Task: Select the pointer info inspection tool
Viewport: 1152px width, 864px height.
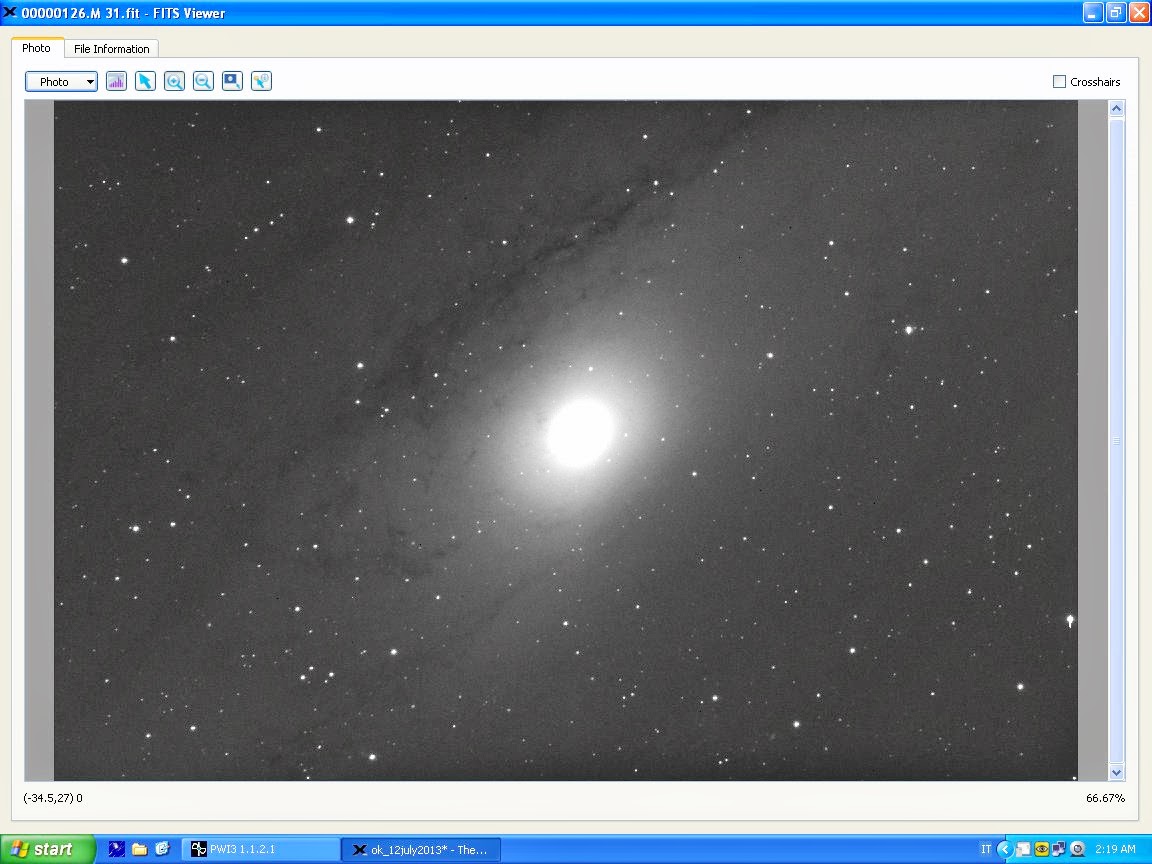Action: point(261,82)
